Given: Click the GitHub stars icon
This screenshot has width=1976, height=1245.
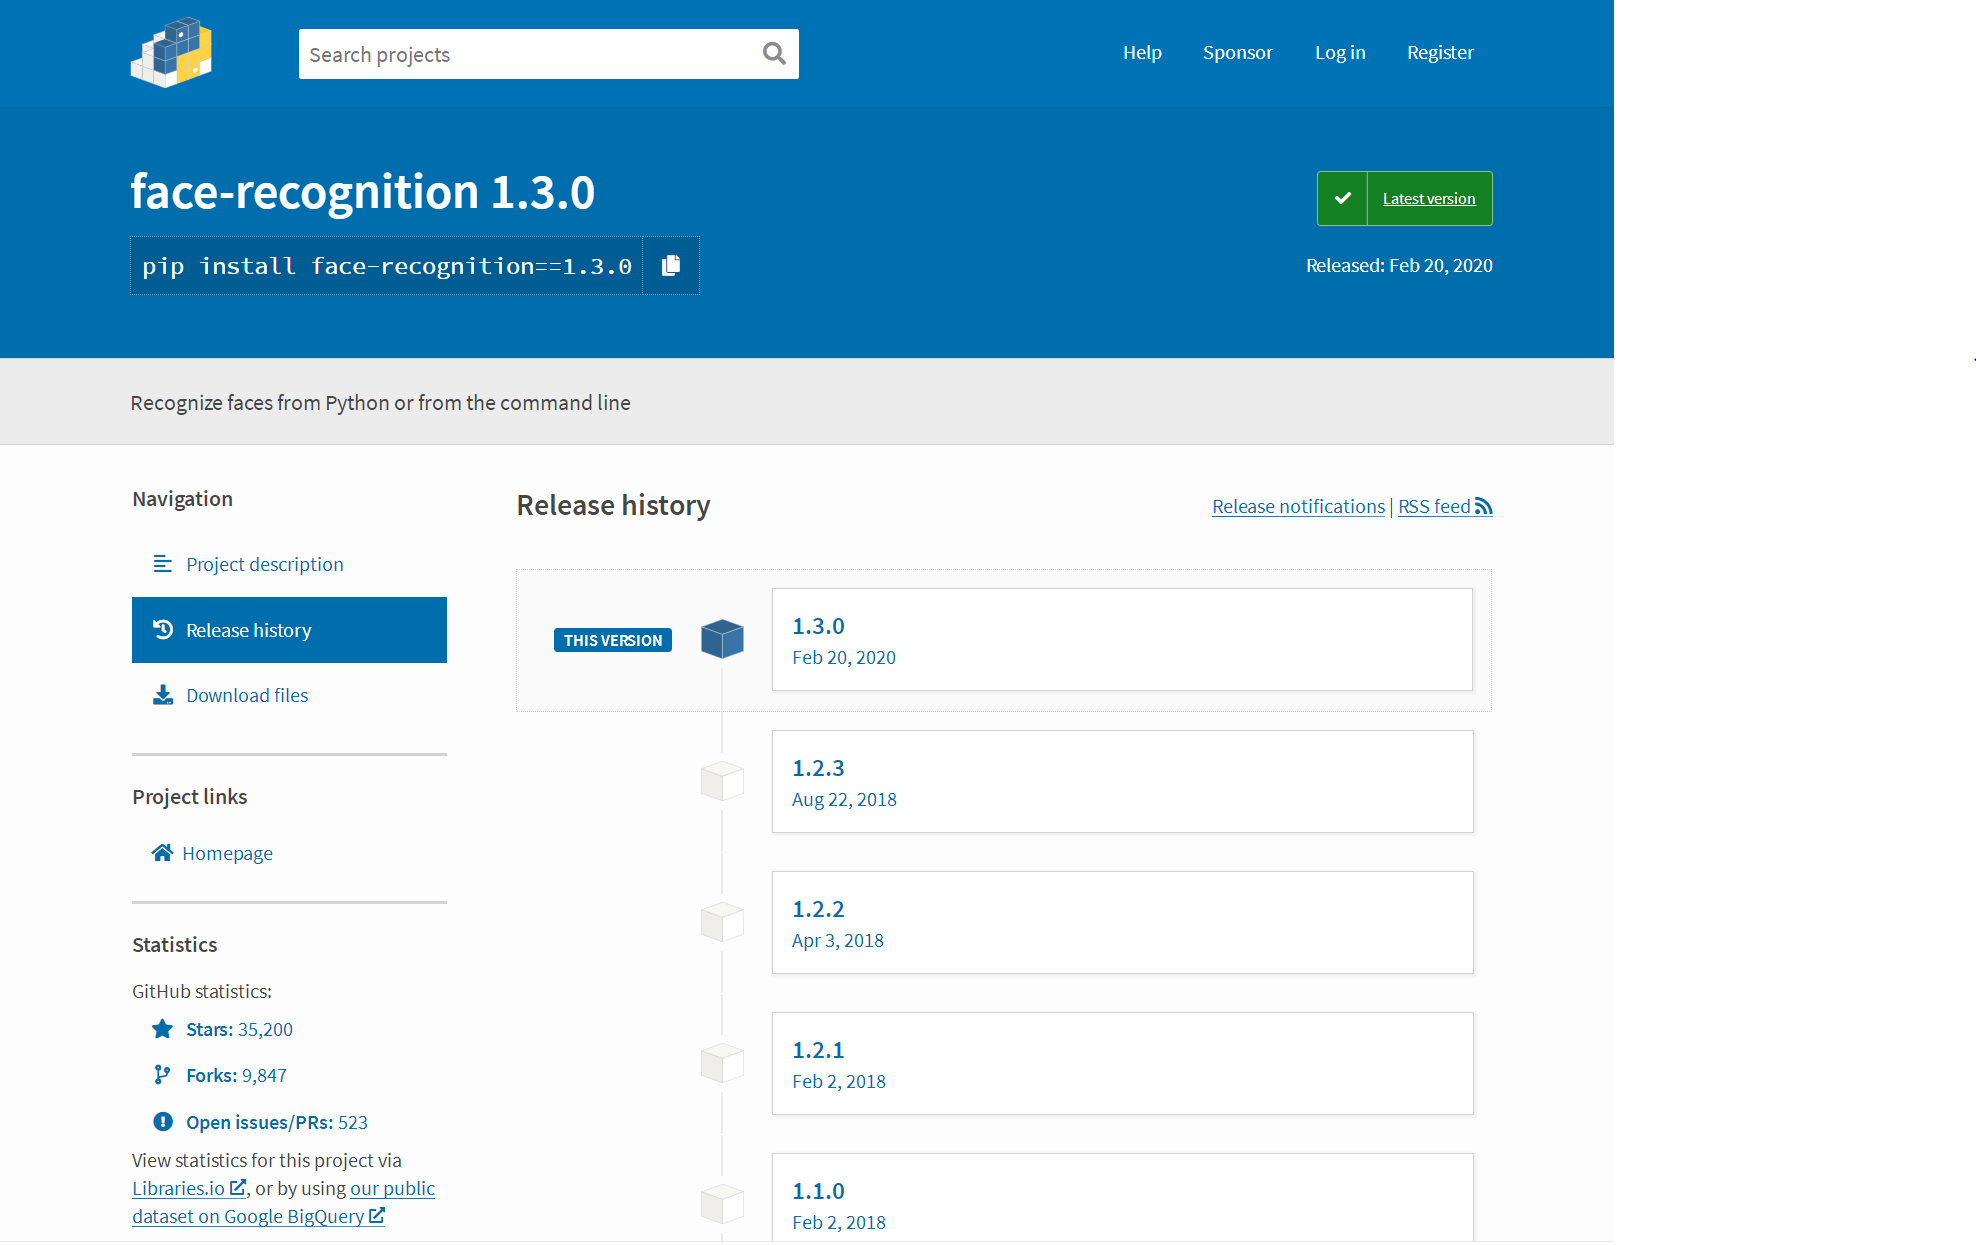Looking at the screenshot, I should [x=162, y=1028].
